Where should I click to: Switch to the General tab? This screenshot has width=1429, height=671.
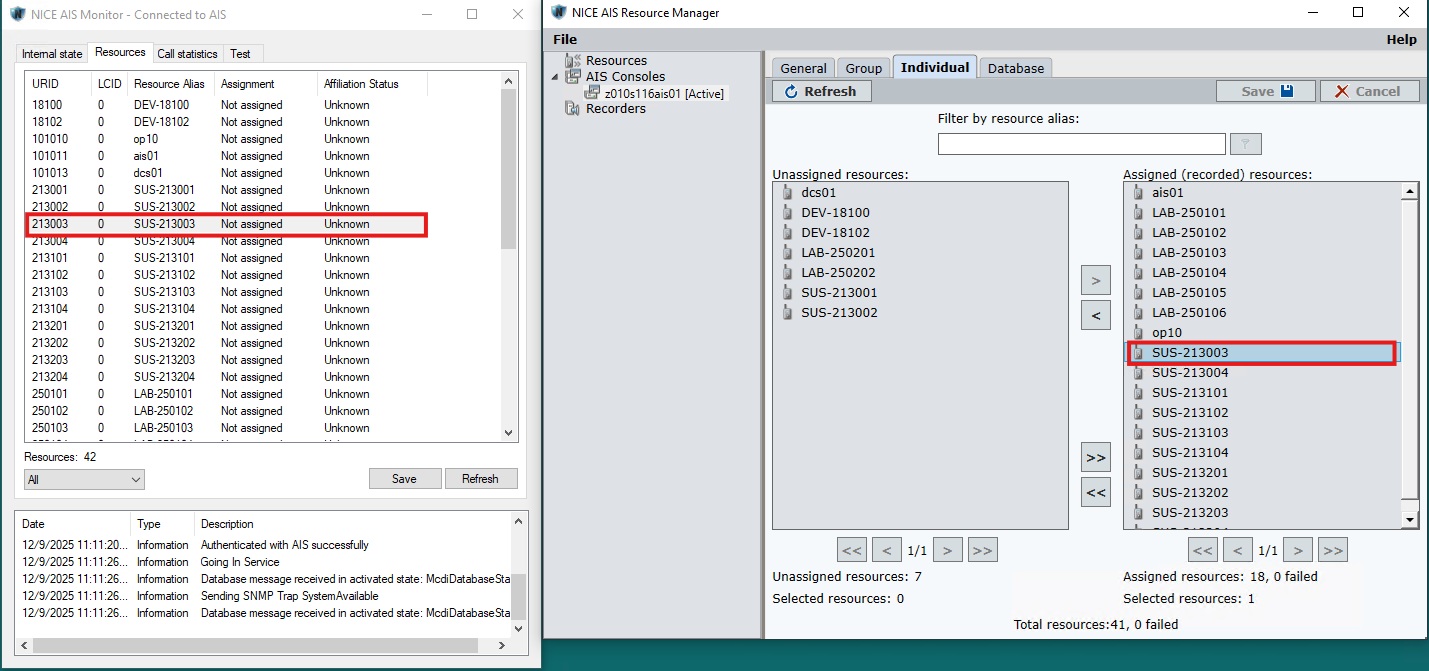803,68
